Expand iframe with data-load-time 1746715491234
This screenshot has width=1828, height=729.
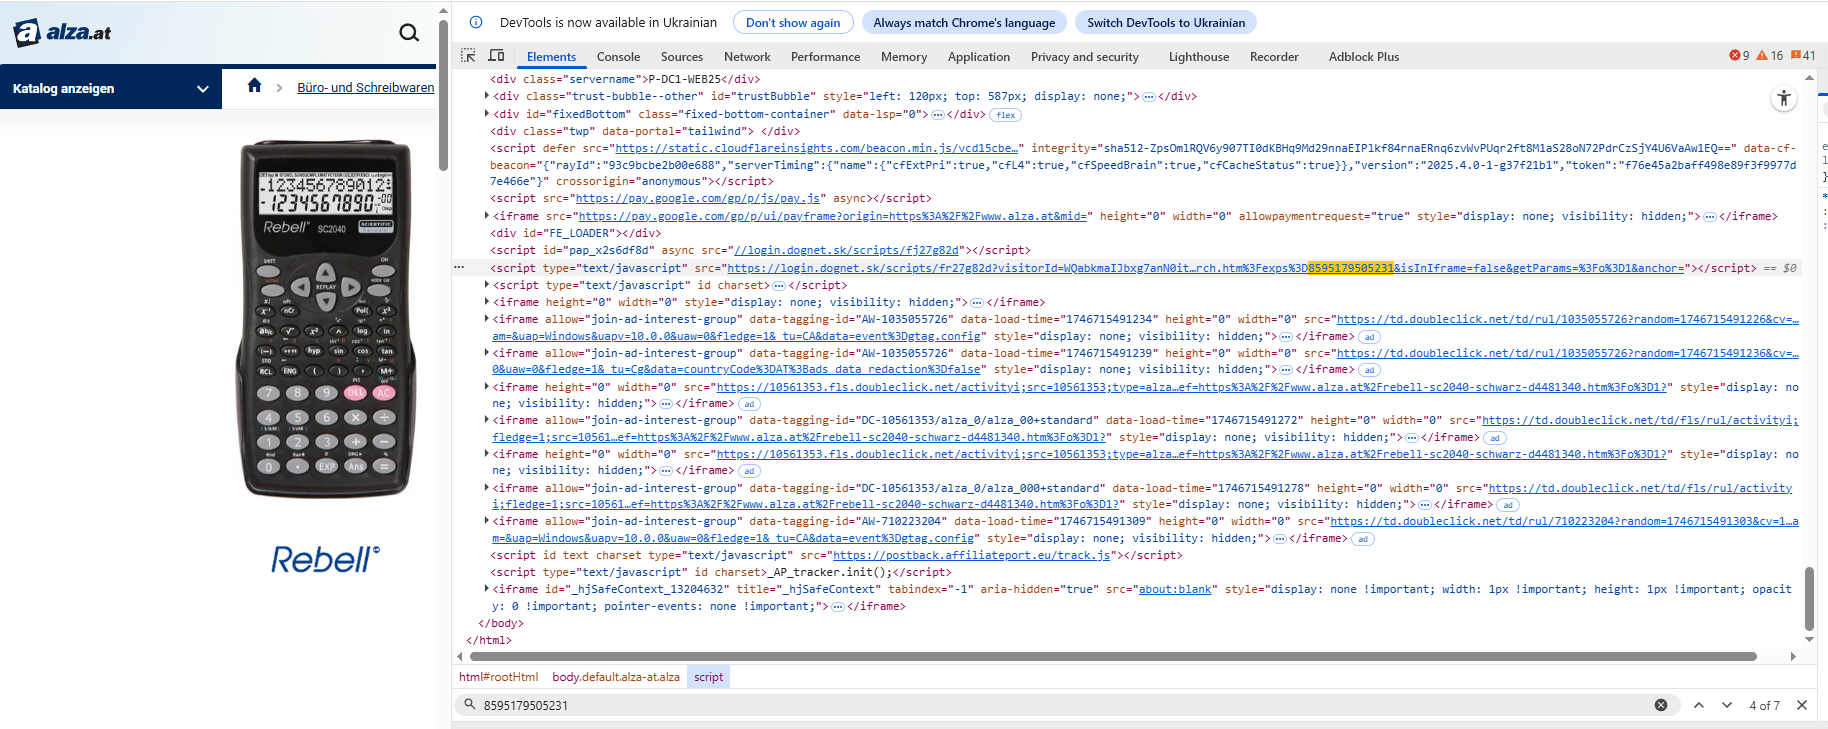pos(487,319)
